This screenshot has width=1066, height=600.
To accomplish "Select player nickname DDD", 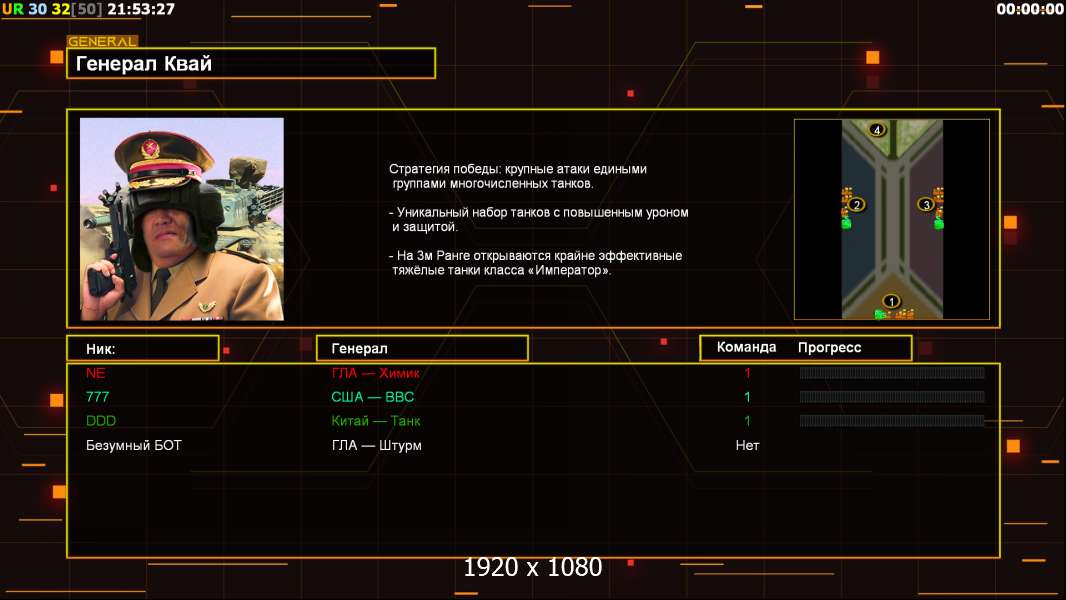I will tap(101, 421).
